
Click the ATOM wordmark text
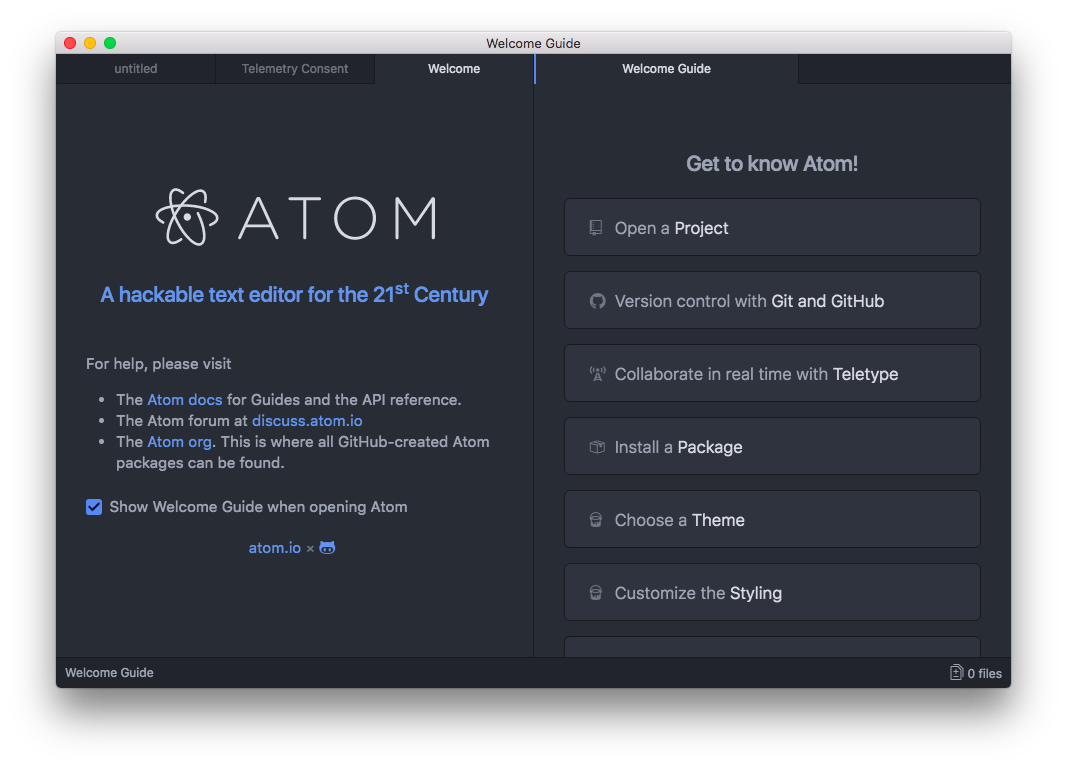point(338,218)
